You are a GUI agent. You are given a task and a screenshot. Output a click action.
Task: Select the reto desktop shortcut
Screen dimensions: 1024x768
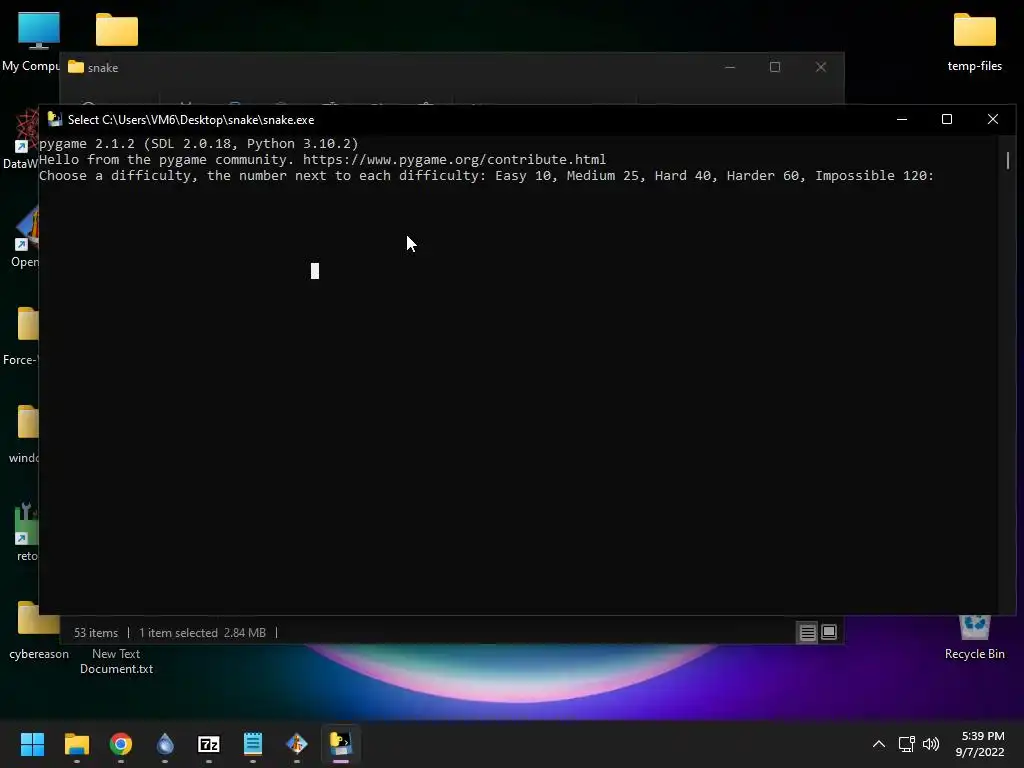coord(26,532)
